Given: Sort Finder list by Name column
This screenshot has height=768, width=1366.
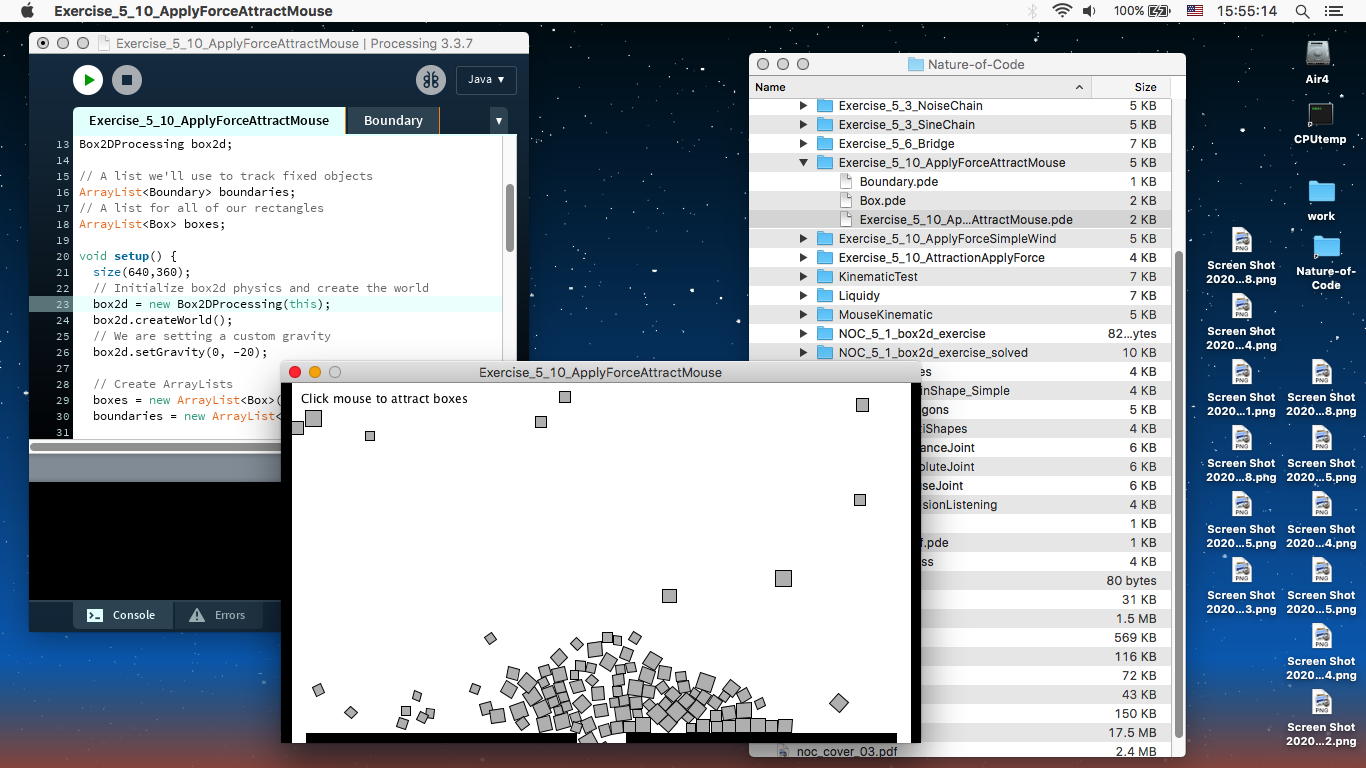Looking at the screenshot, I should pos(920,87).
